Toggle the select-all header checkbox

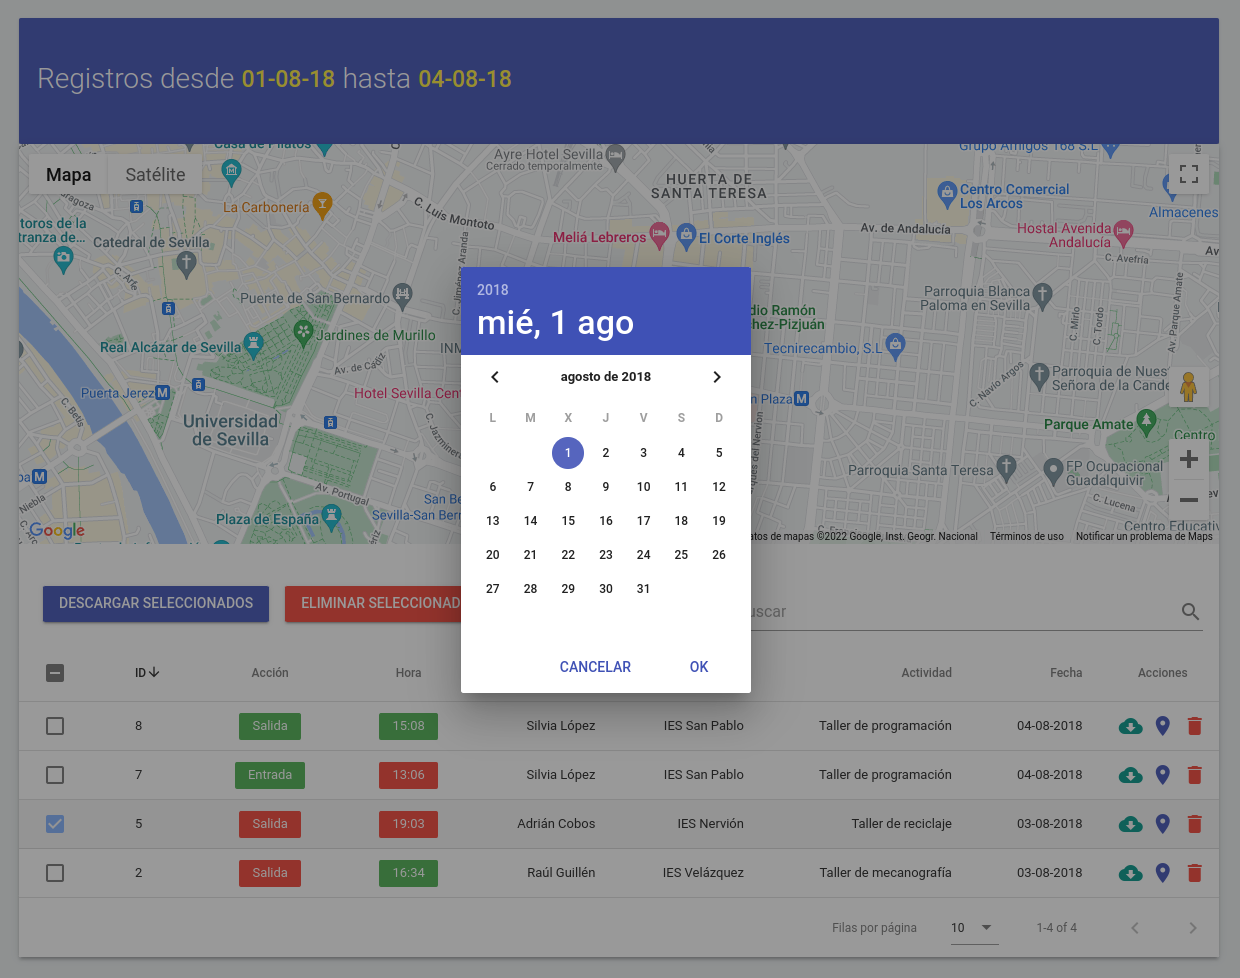point(55,673)
